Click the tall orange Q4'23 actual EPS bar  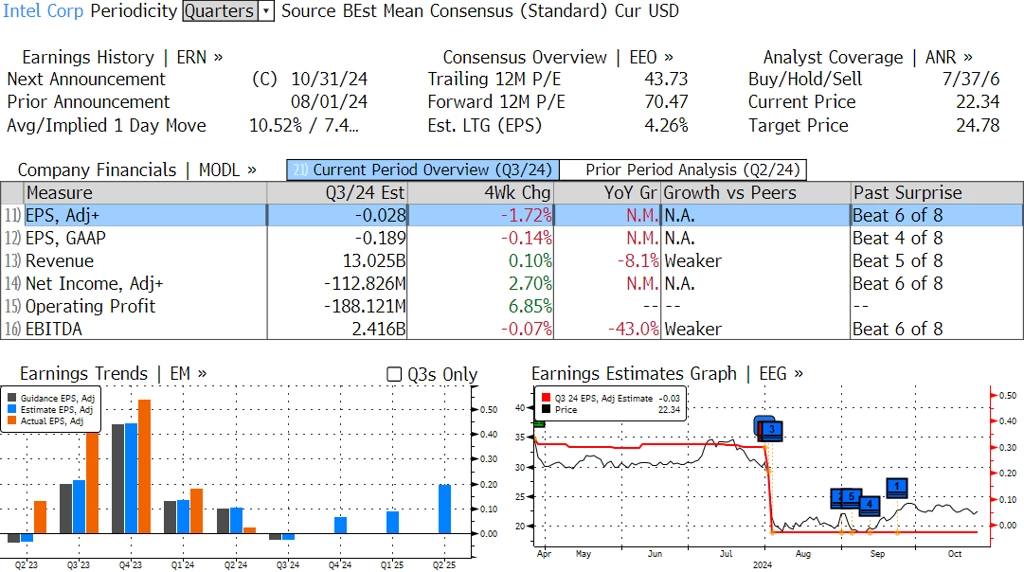click(x=144, y=466)
